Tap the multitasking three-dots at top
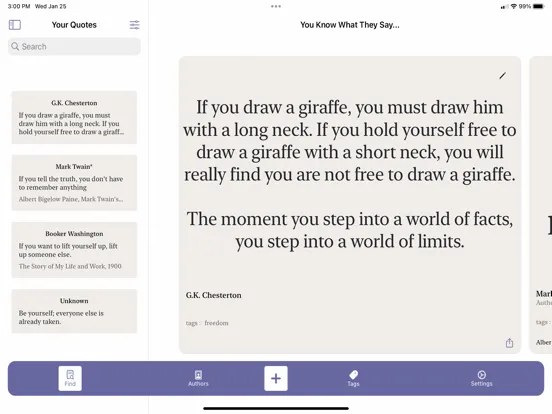The width and height of the screenshot is (552, 414). 276,6
